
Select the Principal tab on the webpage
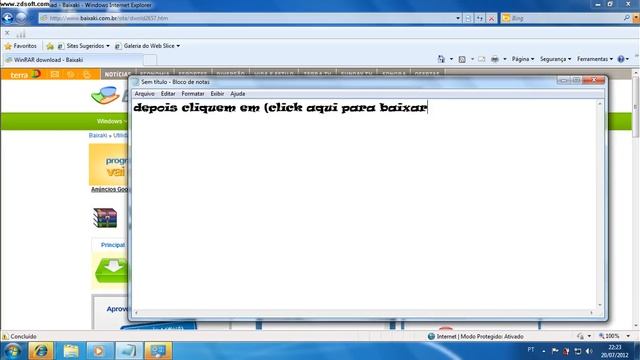click(x=113, y=245)
